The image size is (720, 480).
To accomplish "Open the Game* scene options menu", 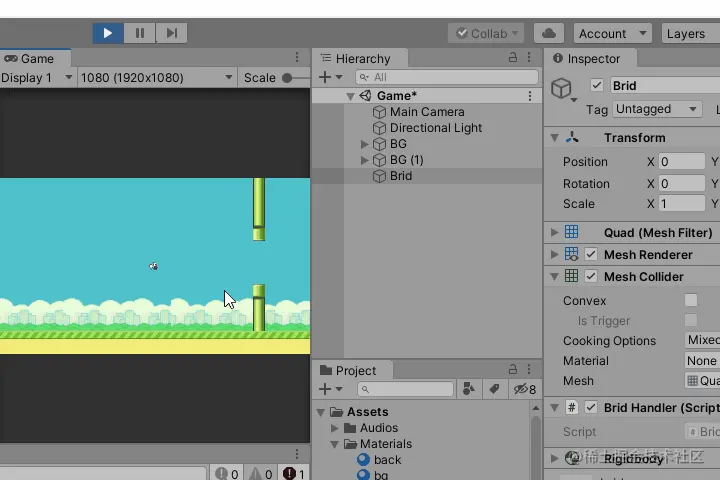I will (530, 96).
